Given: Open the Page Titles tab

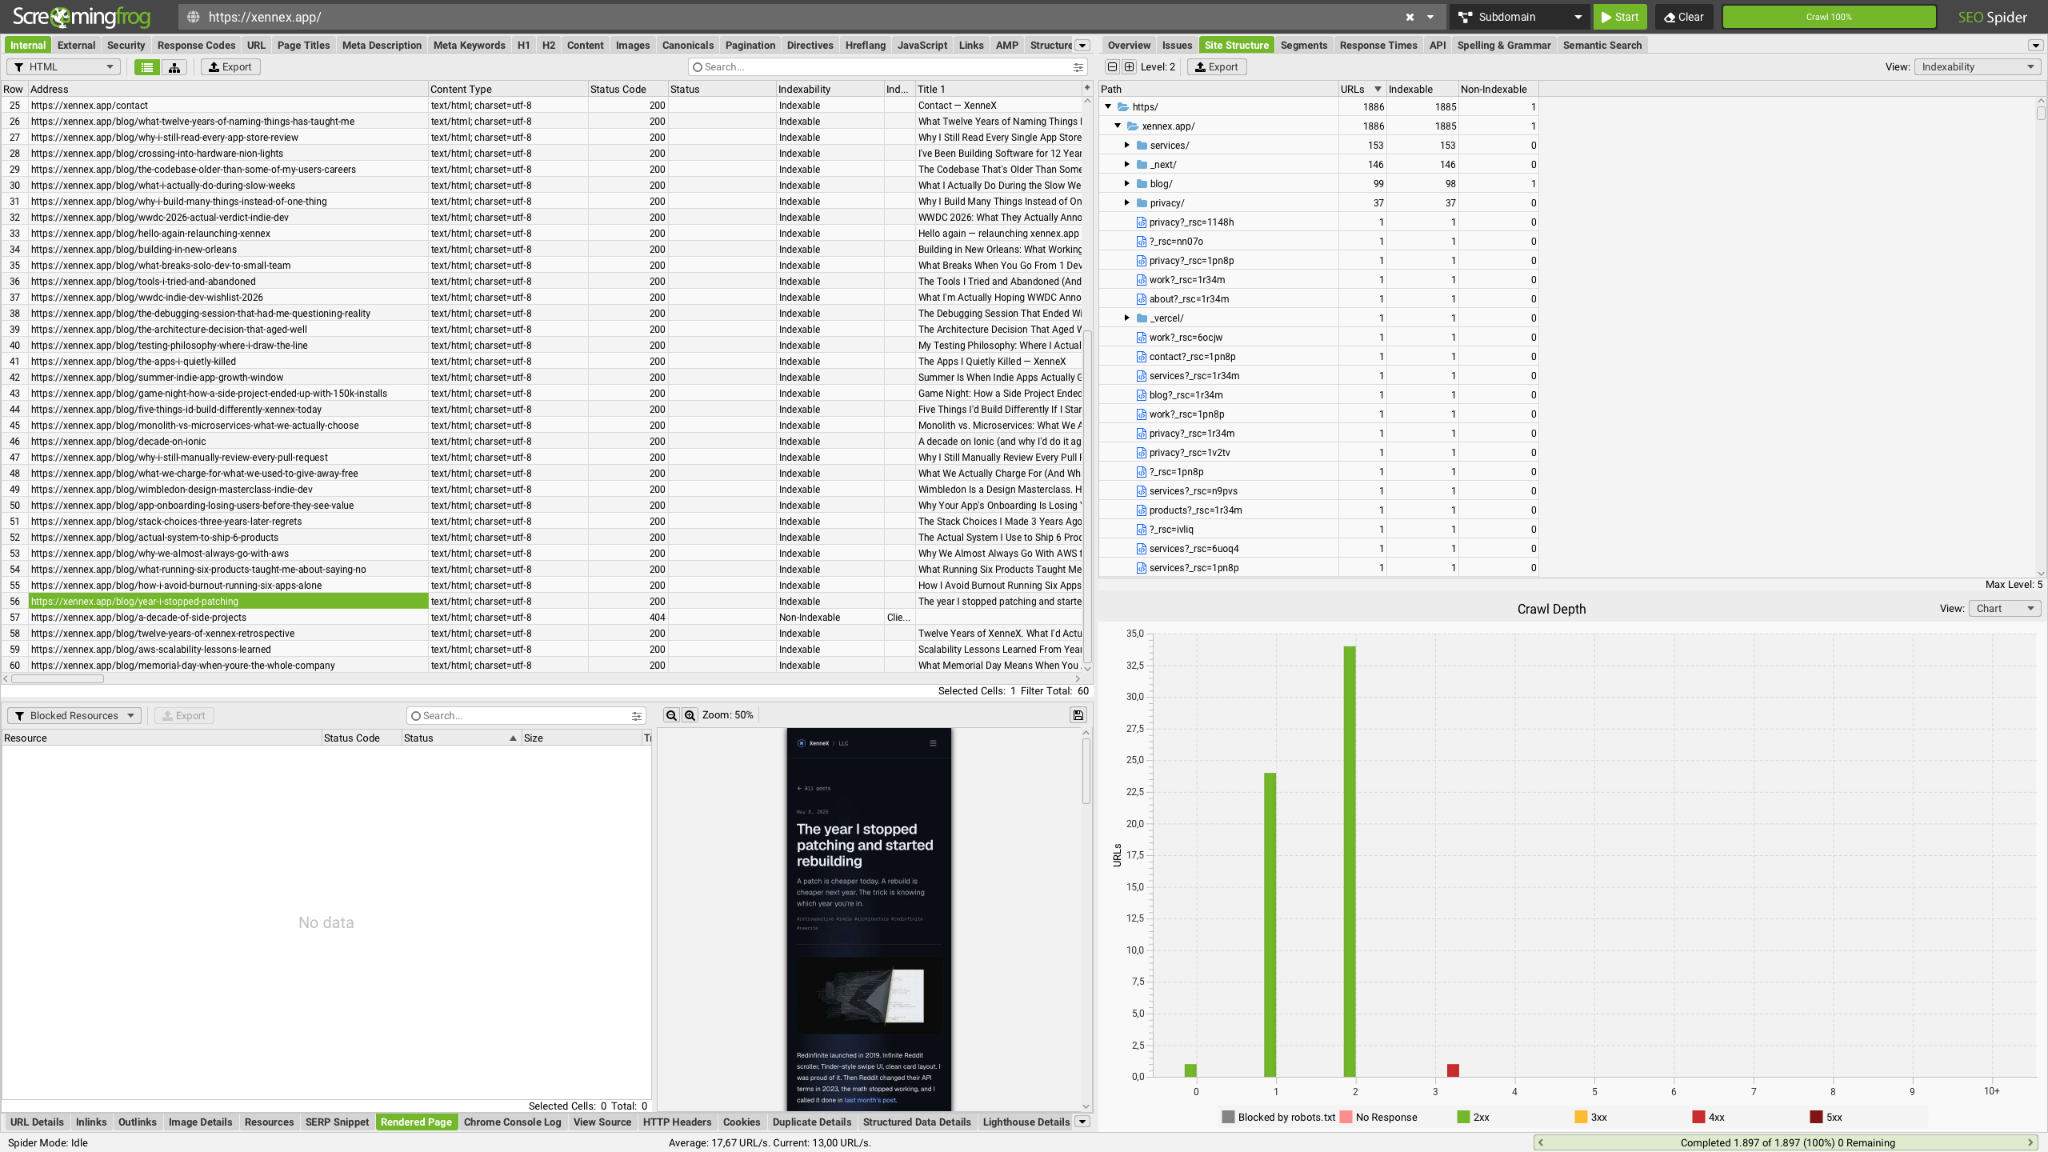Looking at the screenshot, I should tap(303, 45).
